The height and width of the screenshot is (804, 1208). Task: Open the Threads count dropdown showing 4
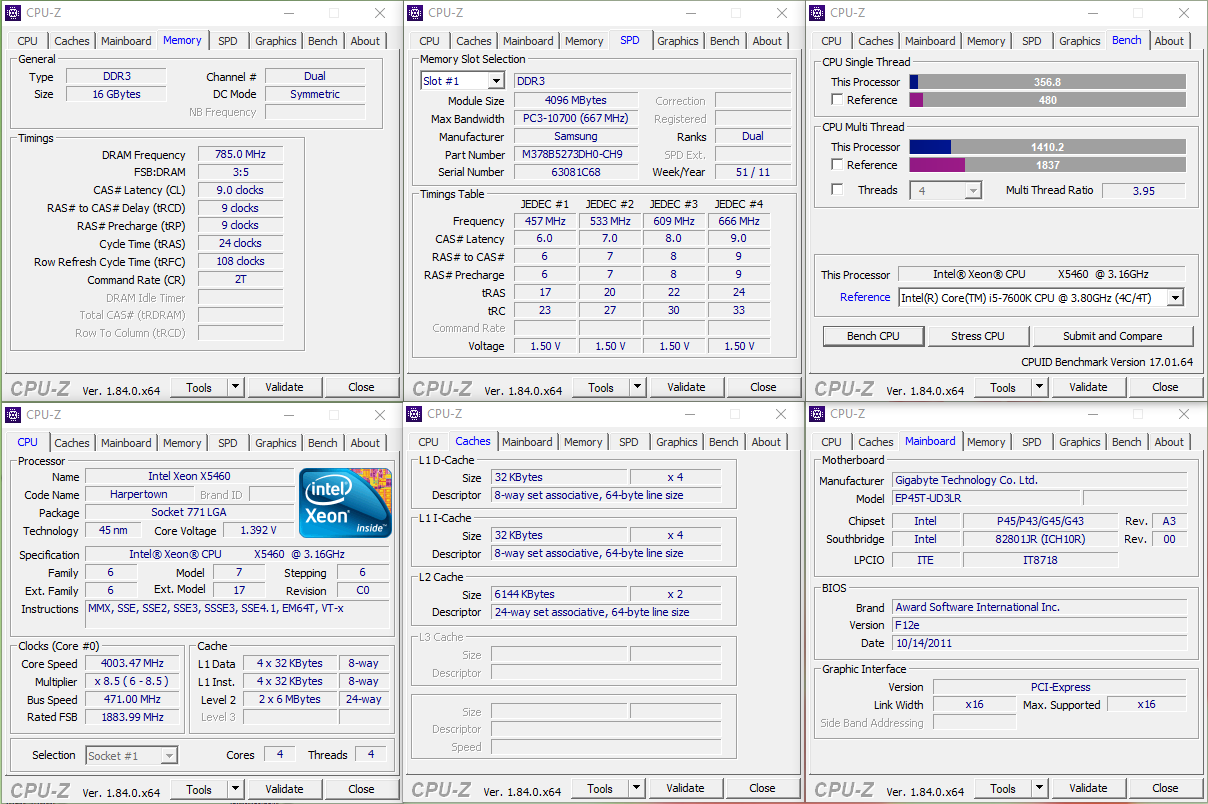pos(973,190)
